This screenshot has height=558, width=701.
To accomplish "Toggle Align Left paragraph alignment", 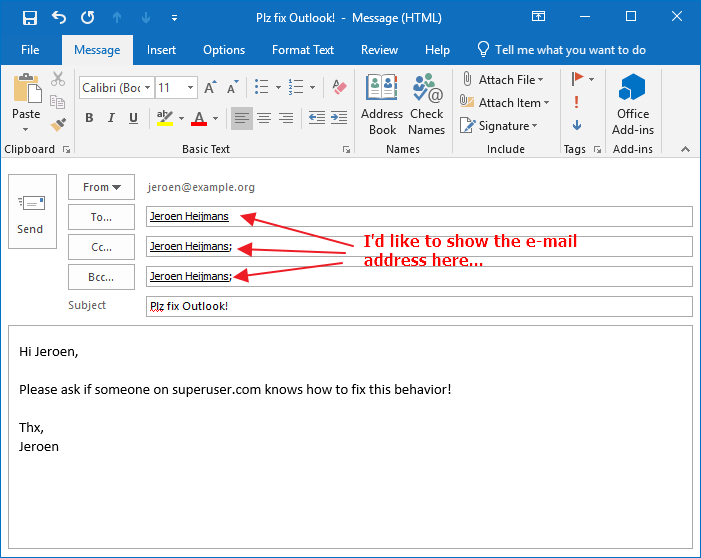I will coord(242,118).
